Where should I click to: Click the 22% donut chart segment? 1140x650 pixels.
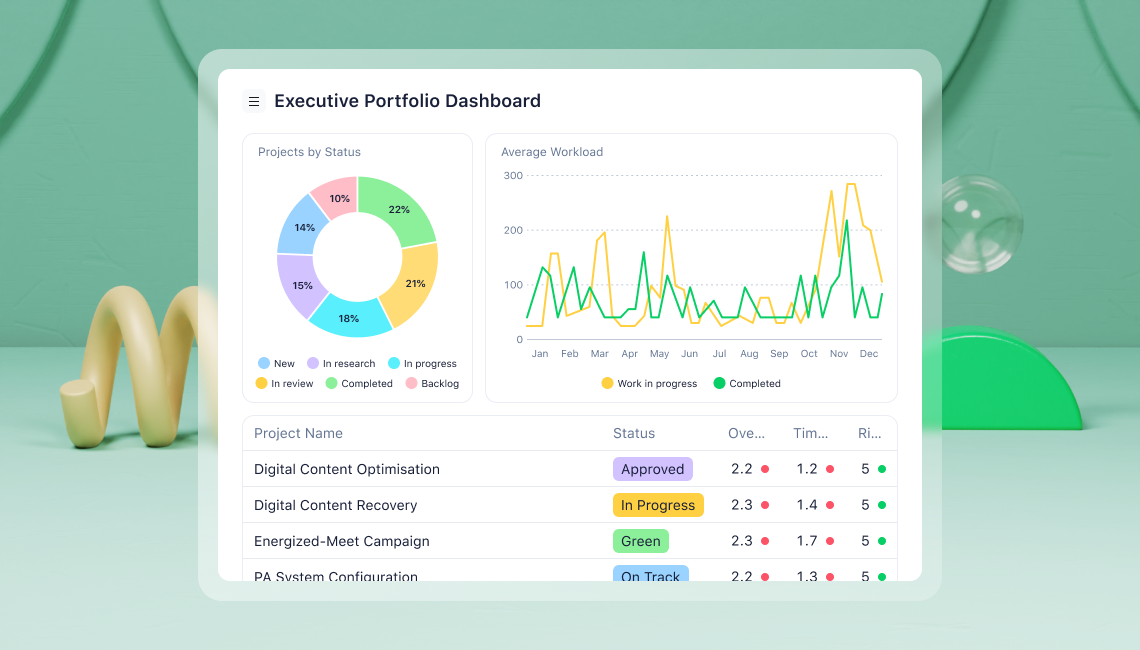tap(400, 210)
